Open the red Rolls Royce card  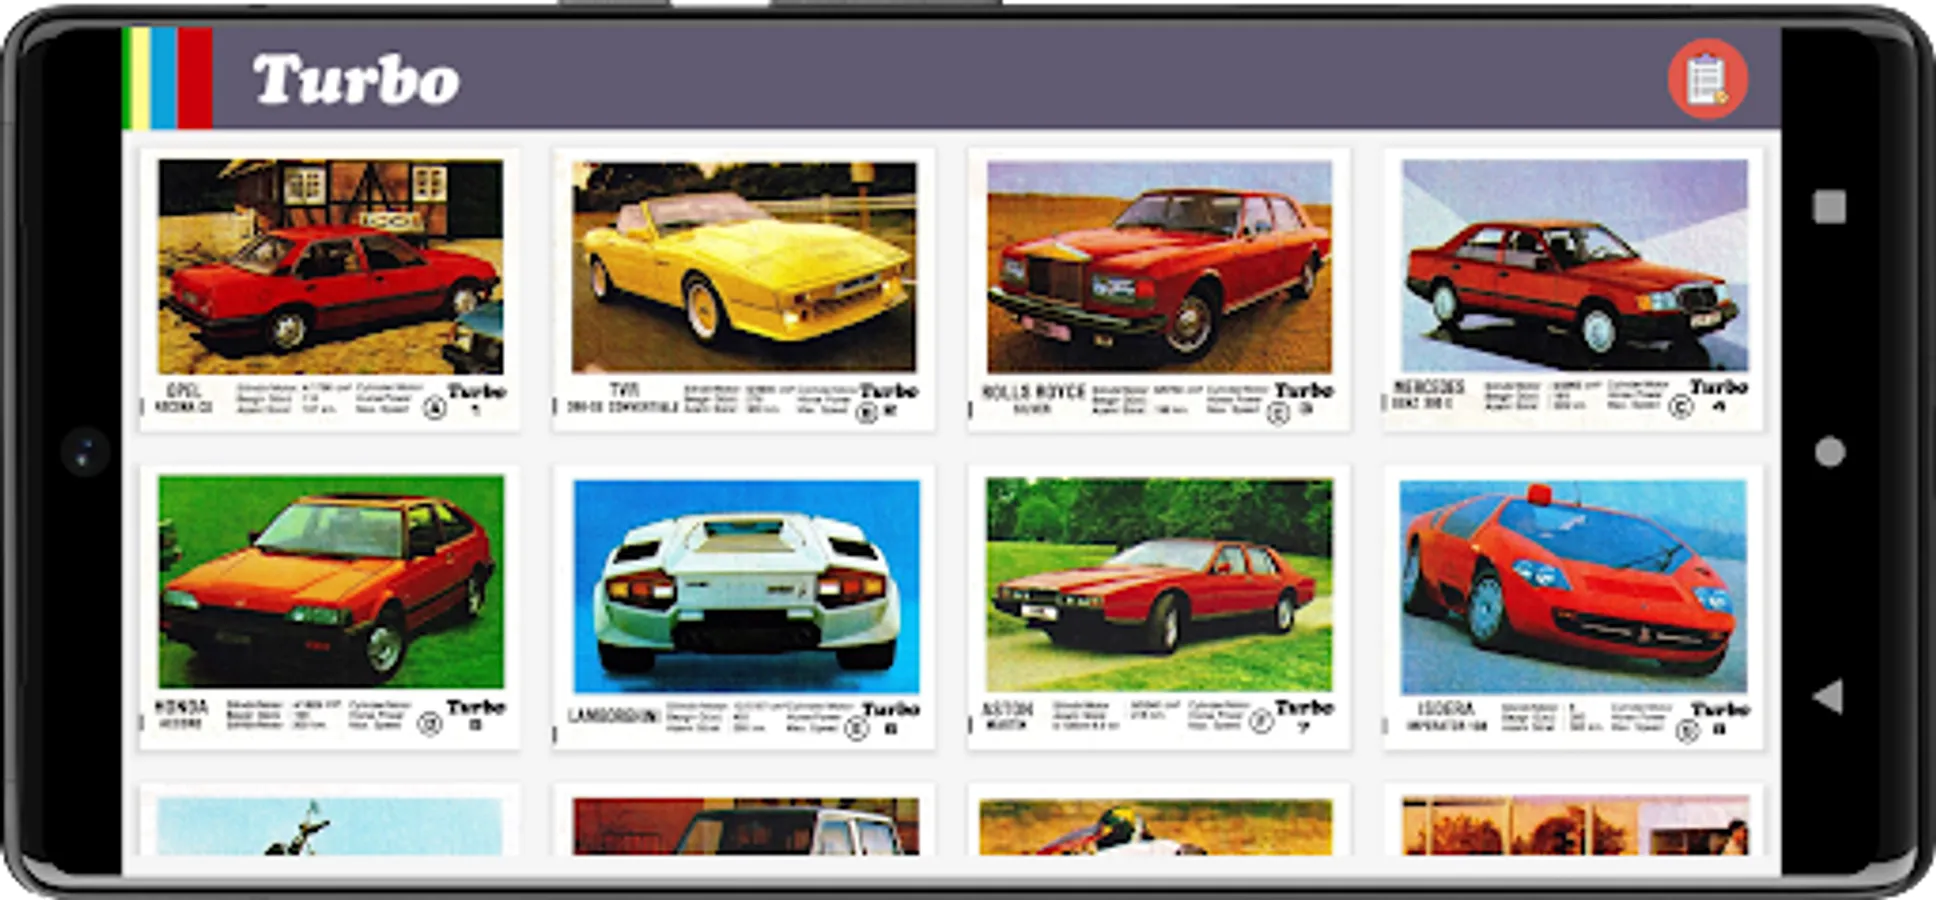point(1159,290)
